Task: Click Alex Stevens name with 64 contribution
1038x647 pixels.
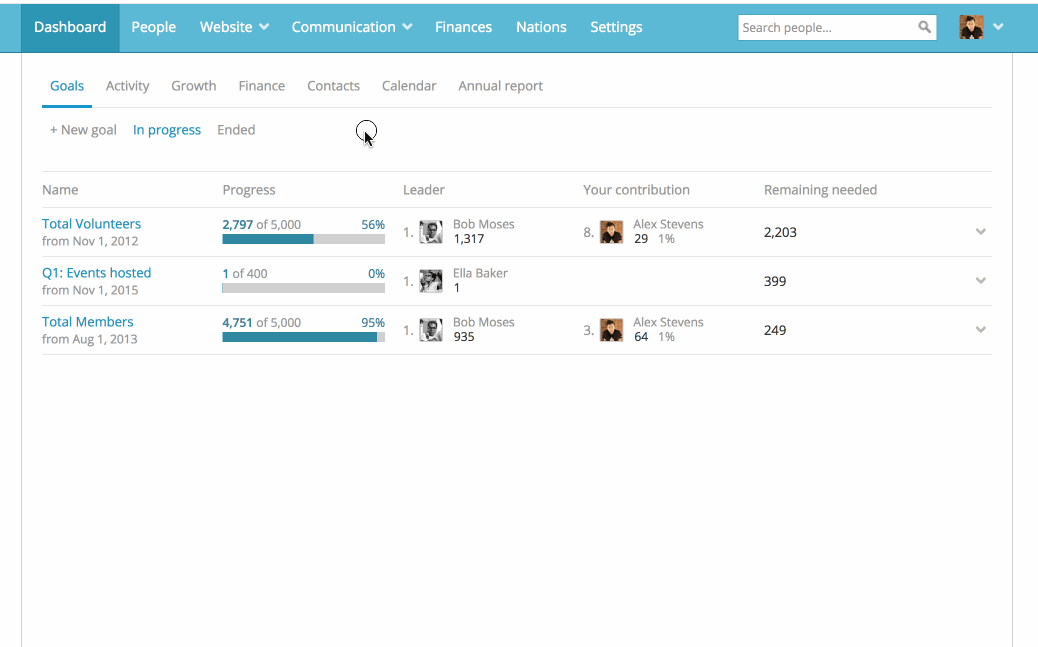Action: [x=668, y=322]
